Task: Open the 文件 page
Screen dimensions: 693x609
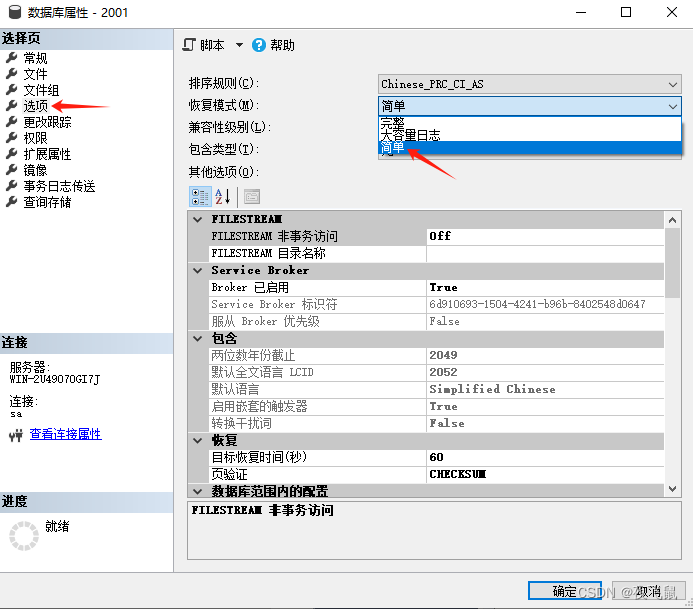Action: (35, 74)
